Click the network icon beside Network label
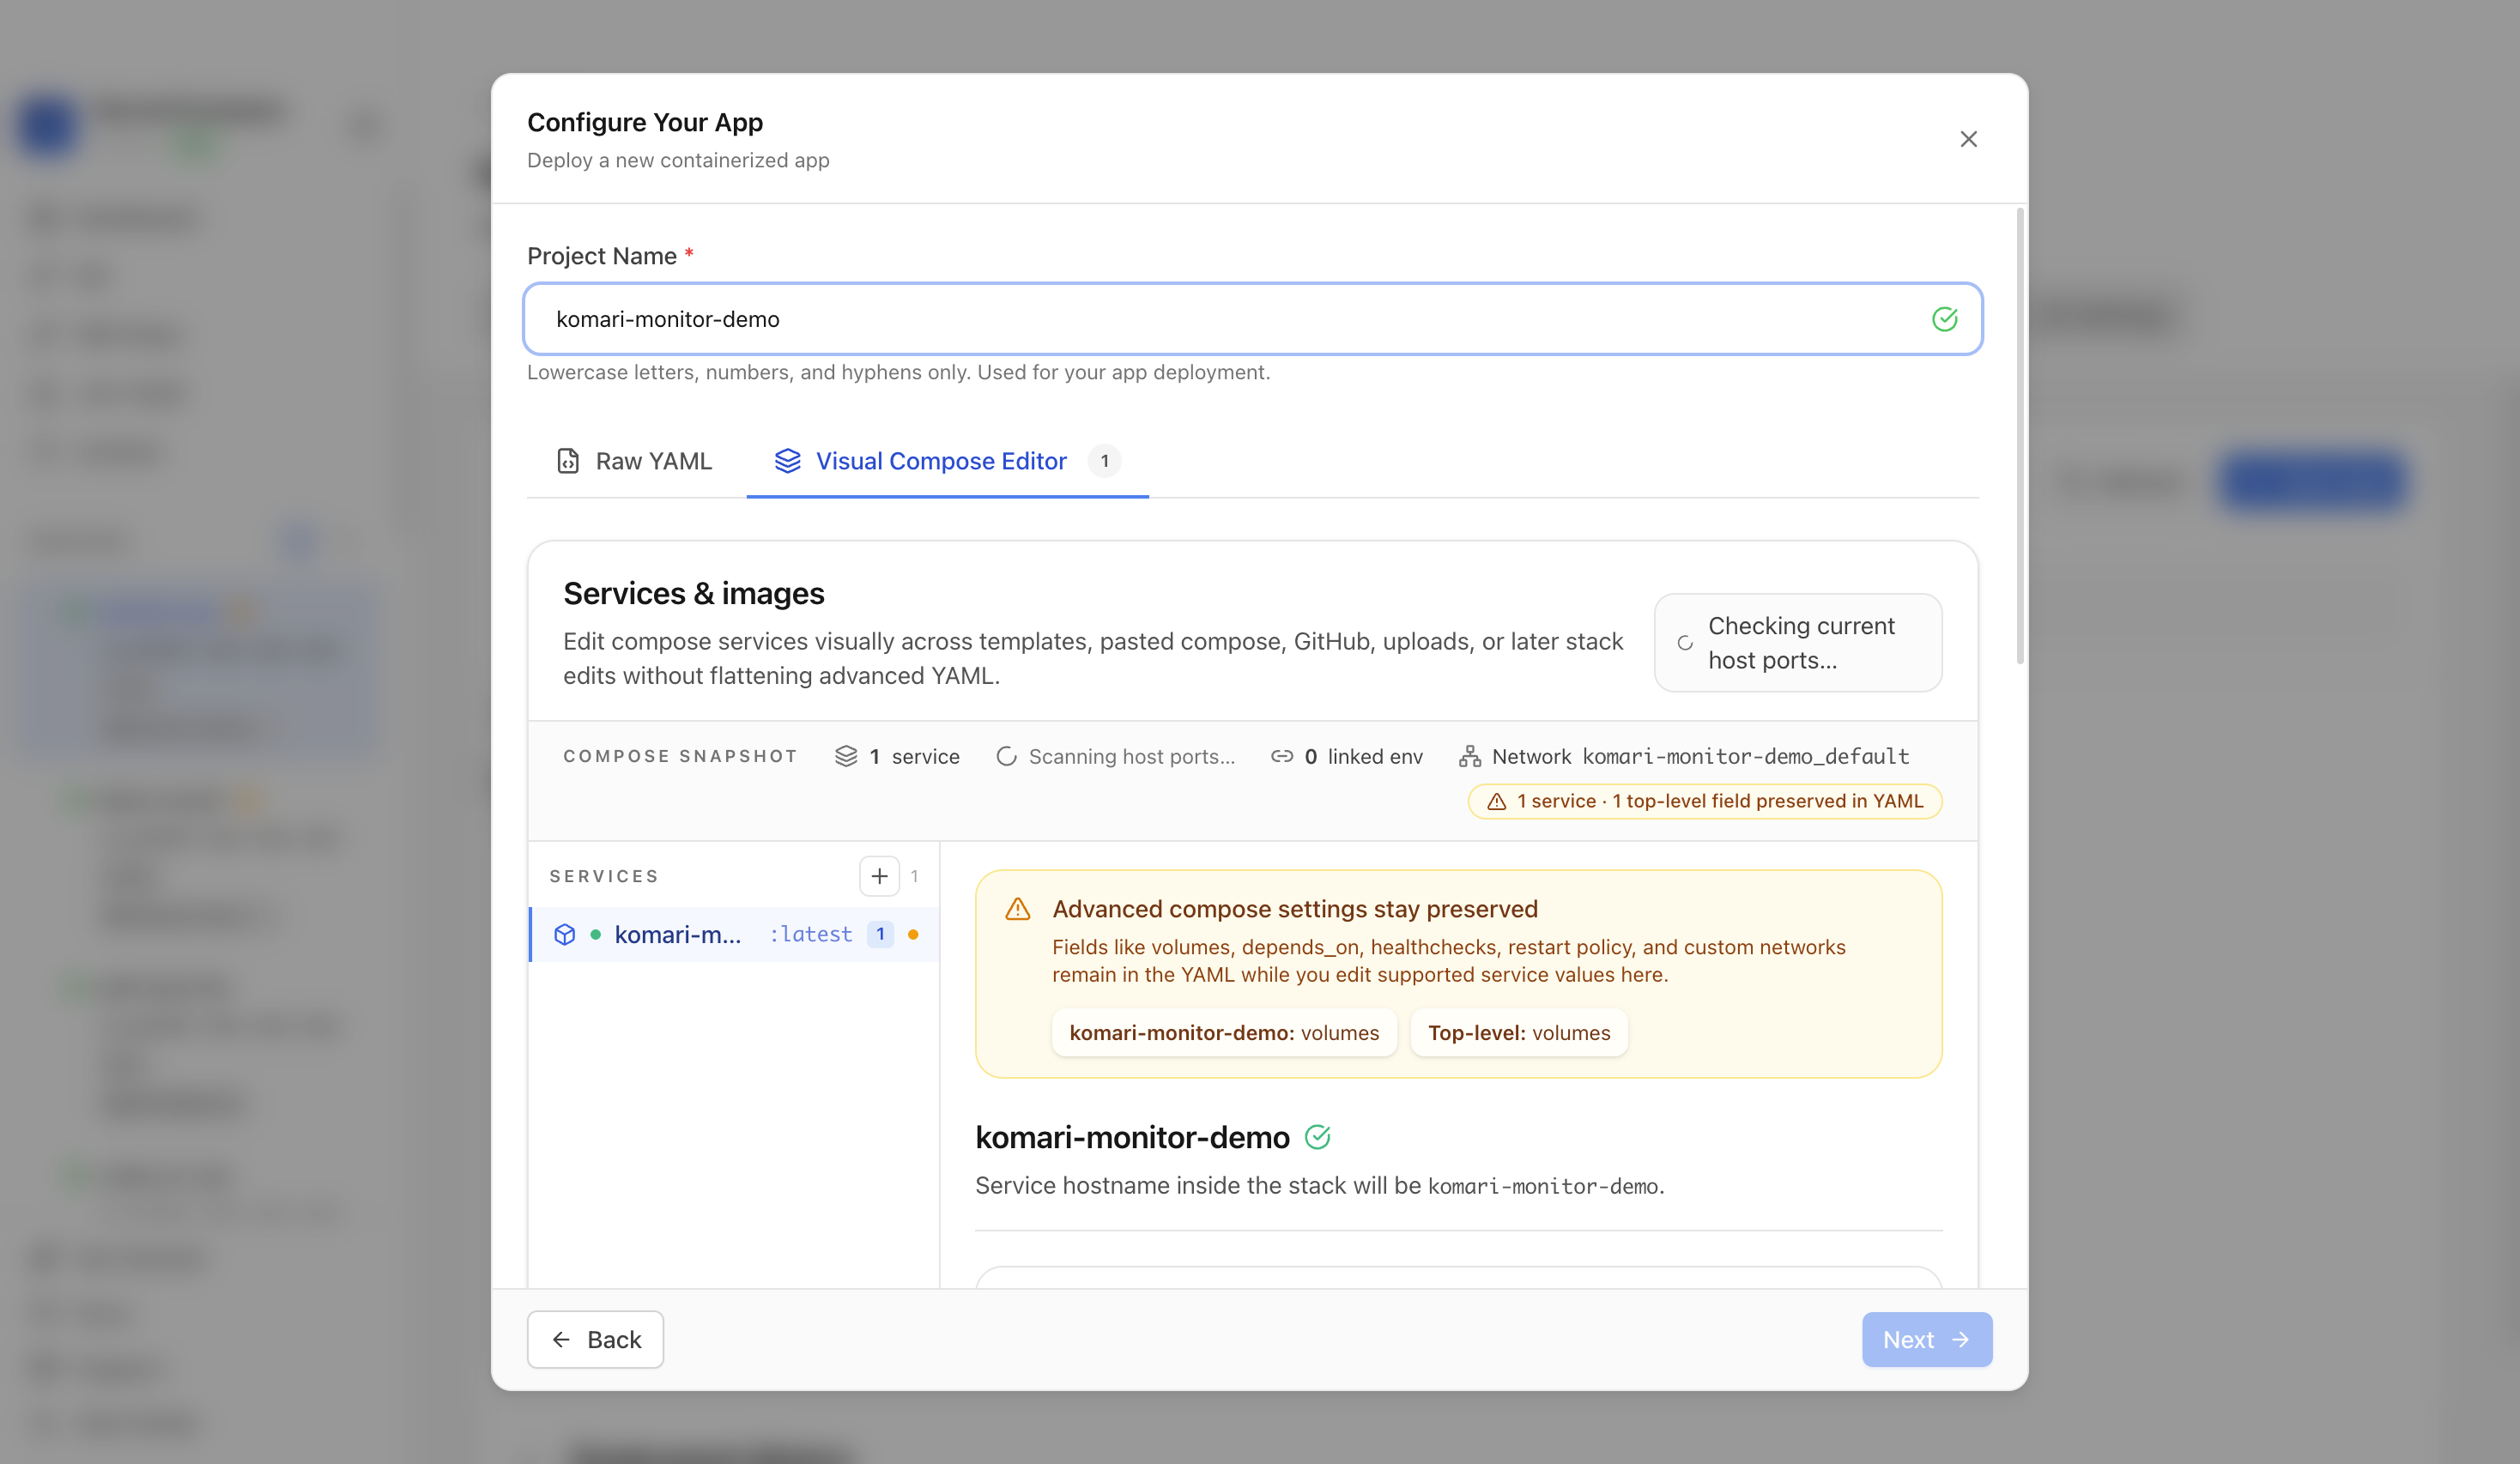 1469,756
